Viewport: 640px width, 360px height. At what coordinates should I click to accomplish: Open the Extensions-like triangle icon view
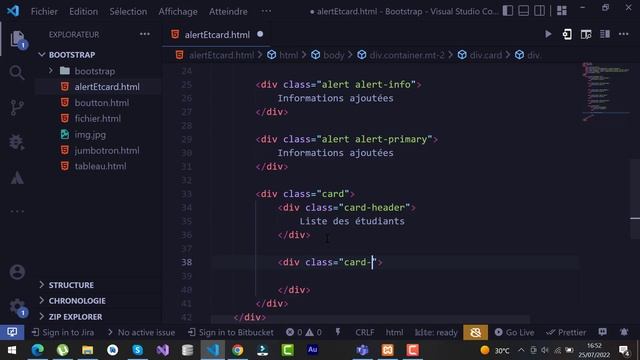coord(17,178)
